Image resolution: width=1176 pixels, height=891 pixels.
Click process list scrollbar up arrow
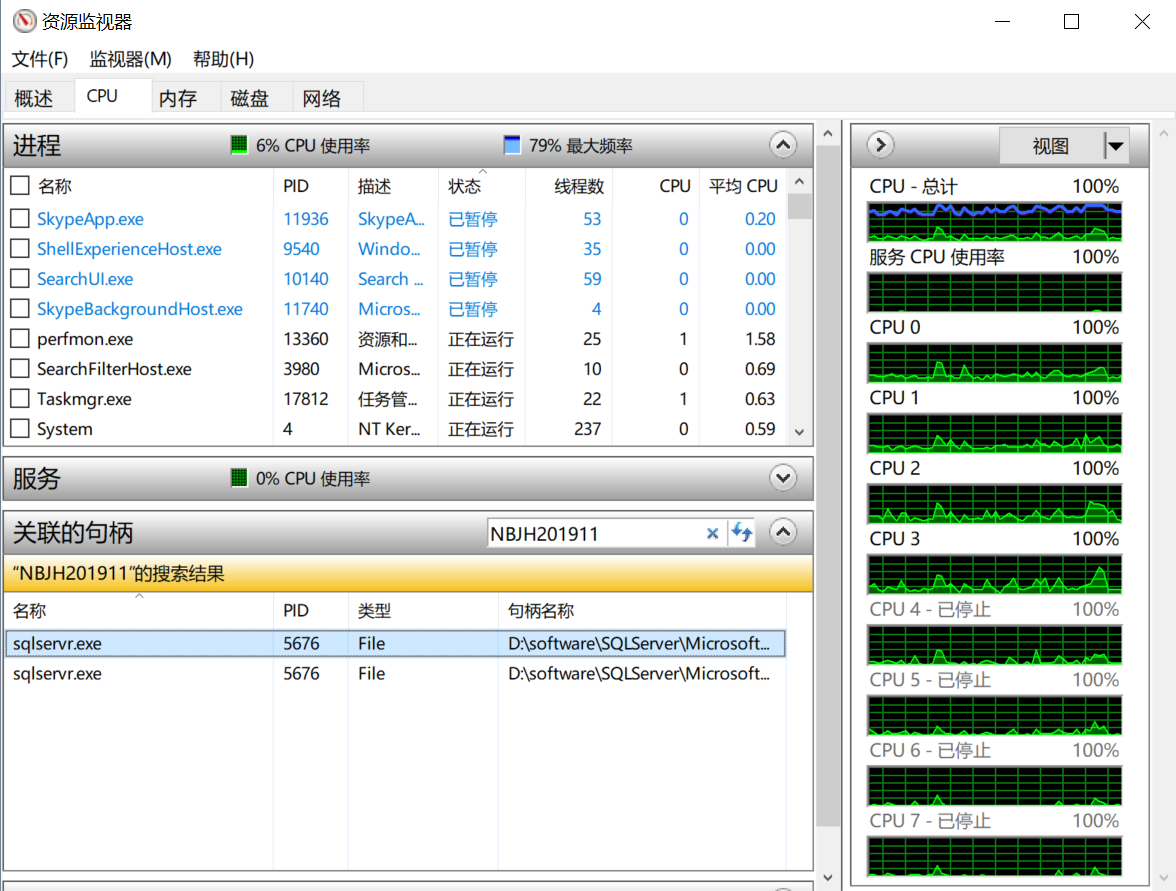[x=800, y=182]
